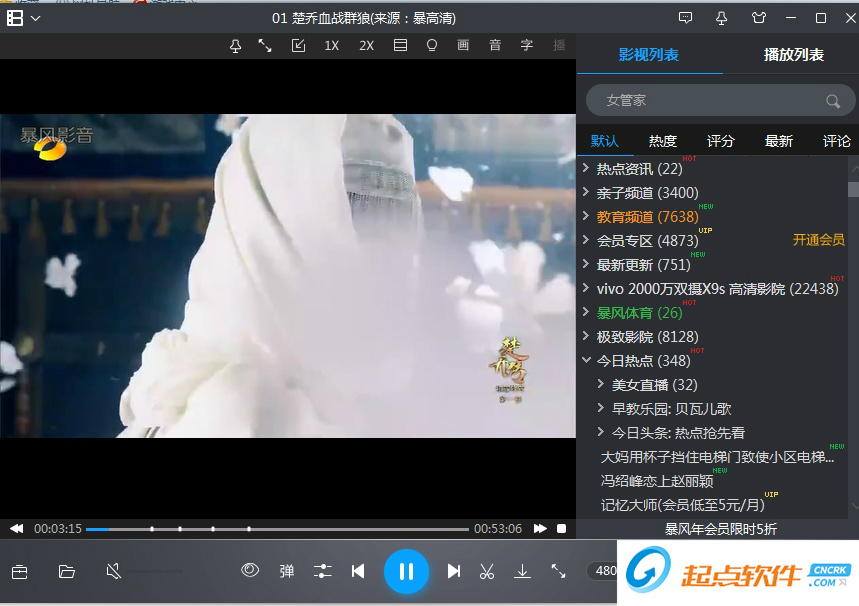Click the theater layout icon in video toolbar

(x=400, y=45)
